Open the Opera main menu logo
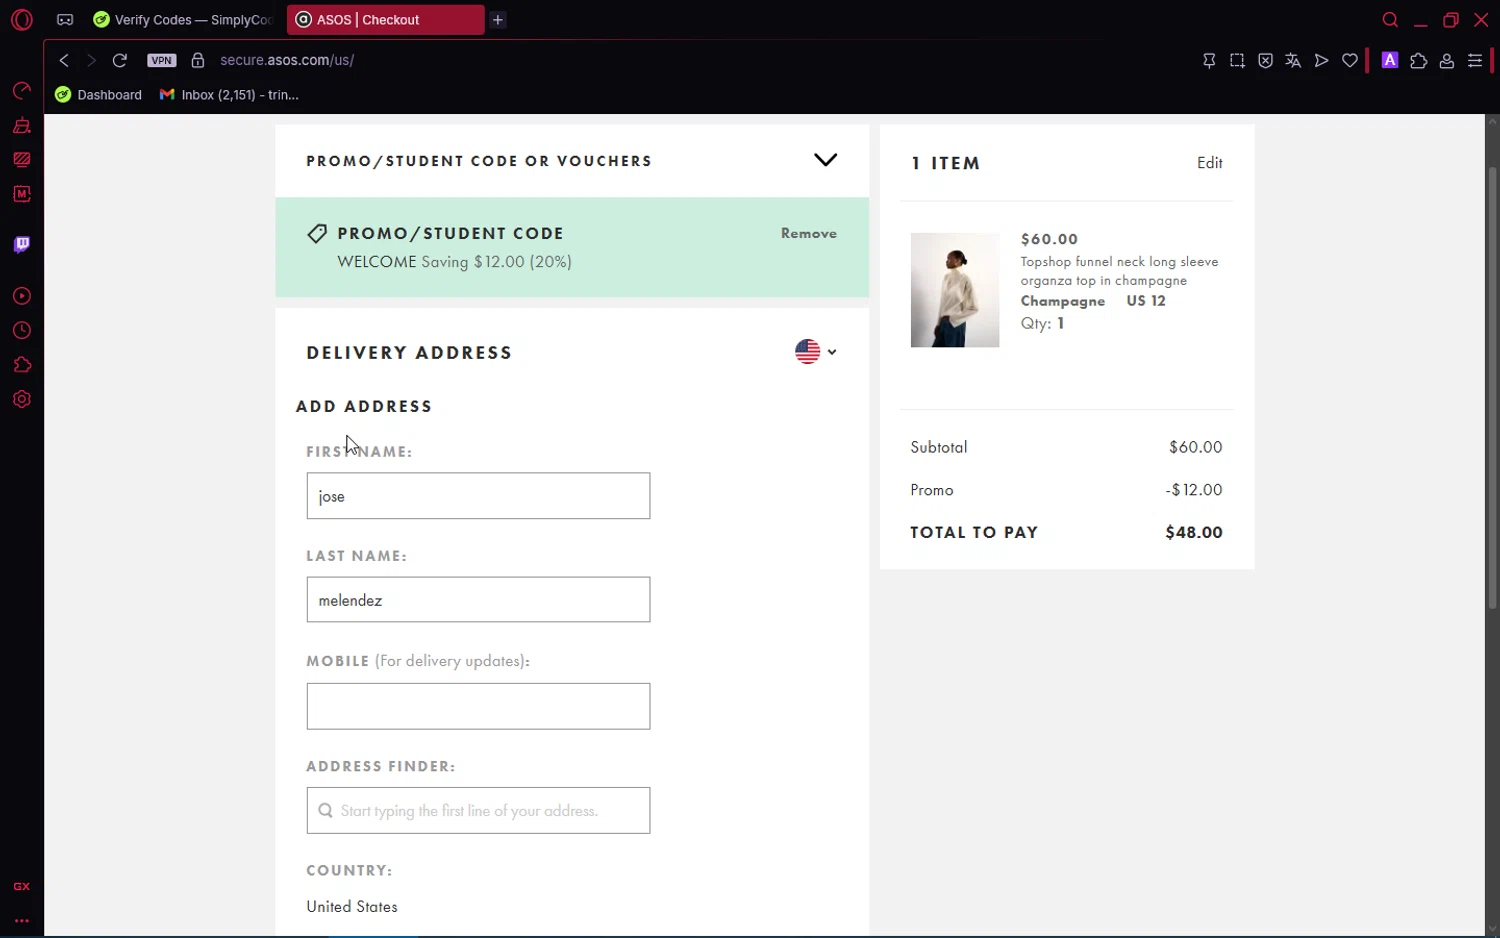The image size is (1500, 938). [22, 19]
